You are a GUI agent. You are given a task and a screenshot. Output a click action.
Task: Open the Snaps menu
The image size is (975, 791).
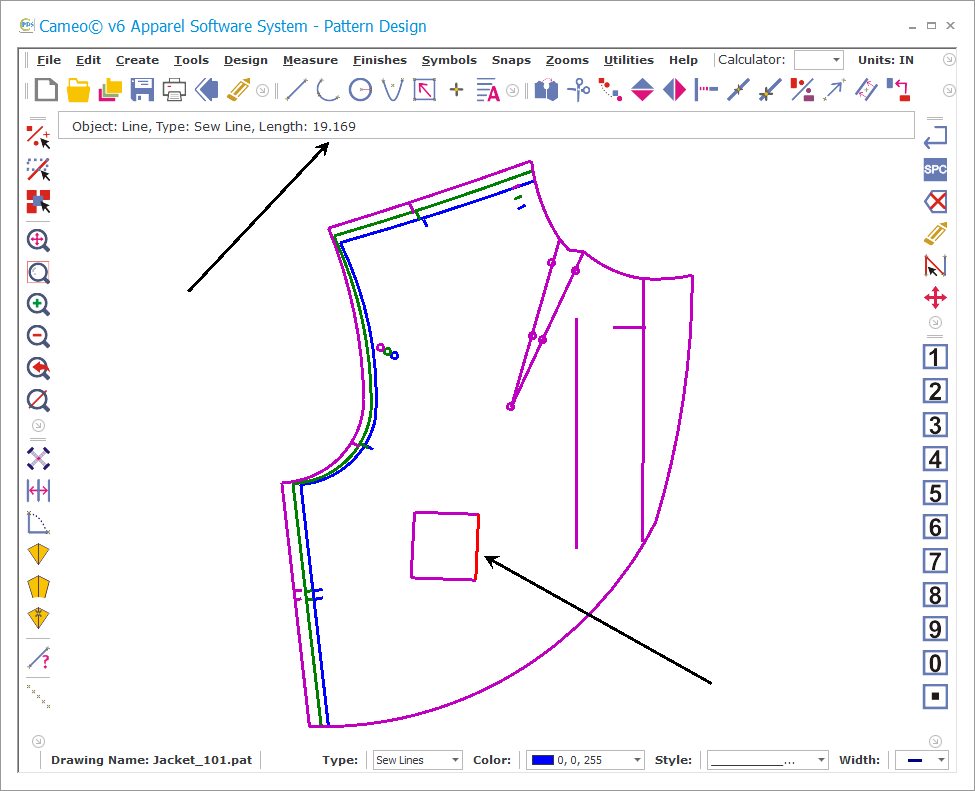pos(511,60)
